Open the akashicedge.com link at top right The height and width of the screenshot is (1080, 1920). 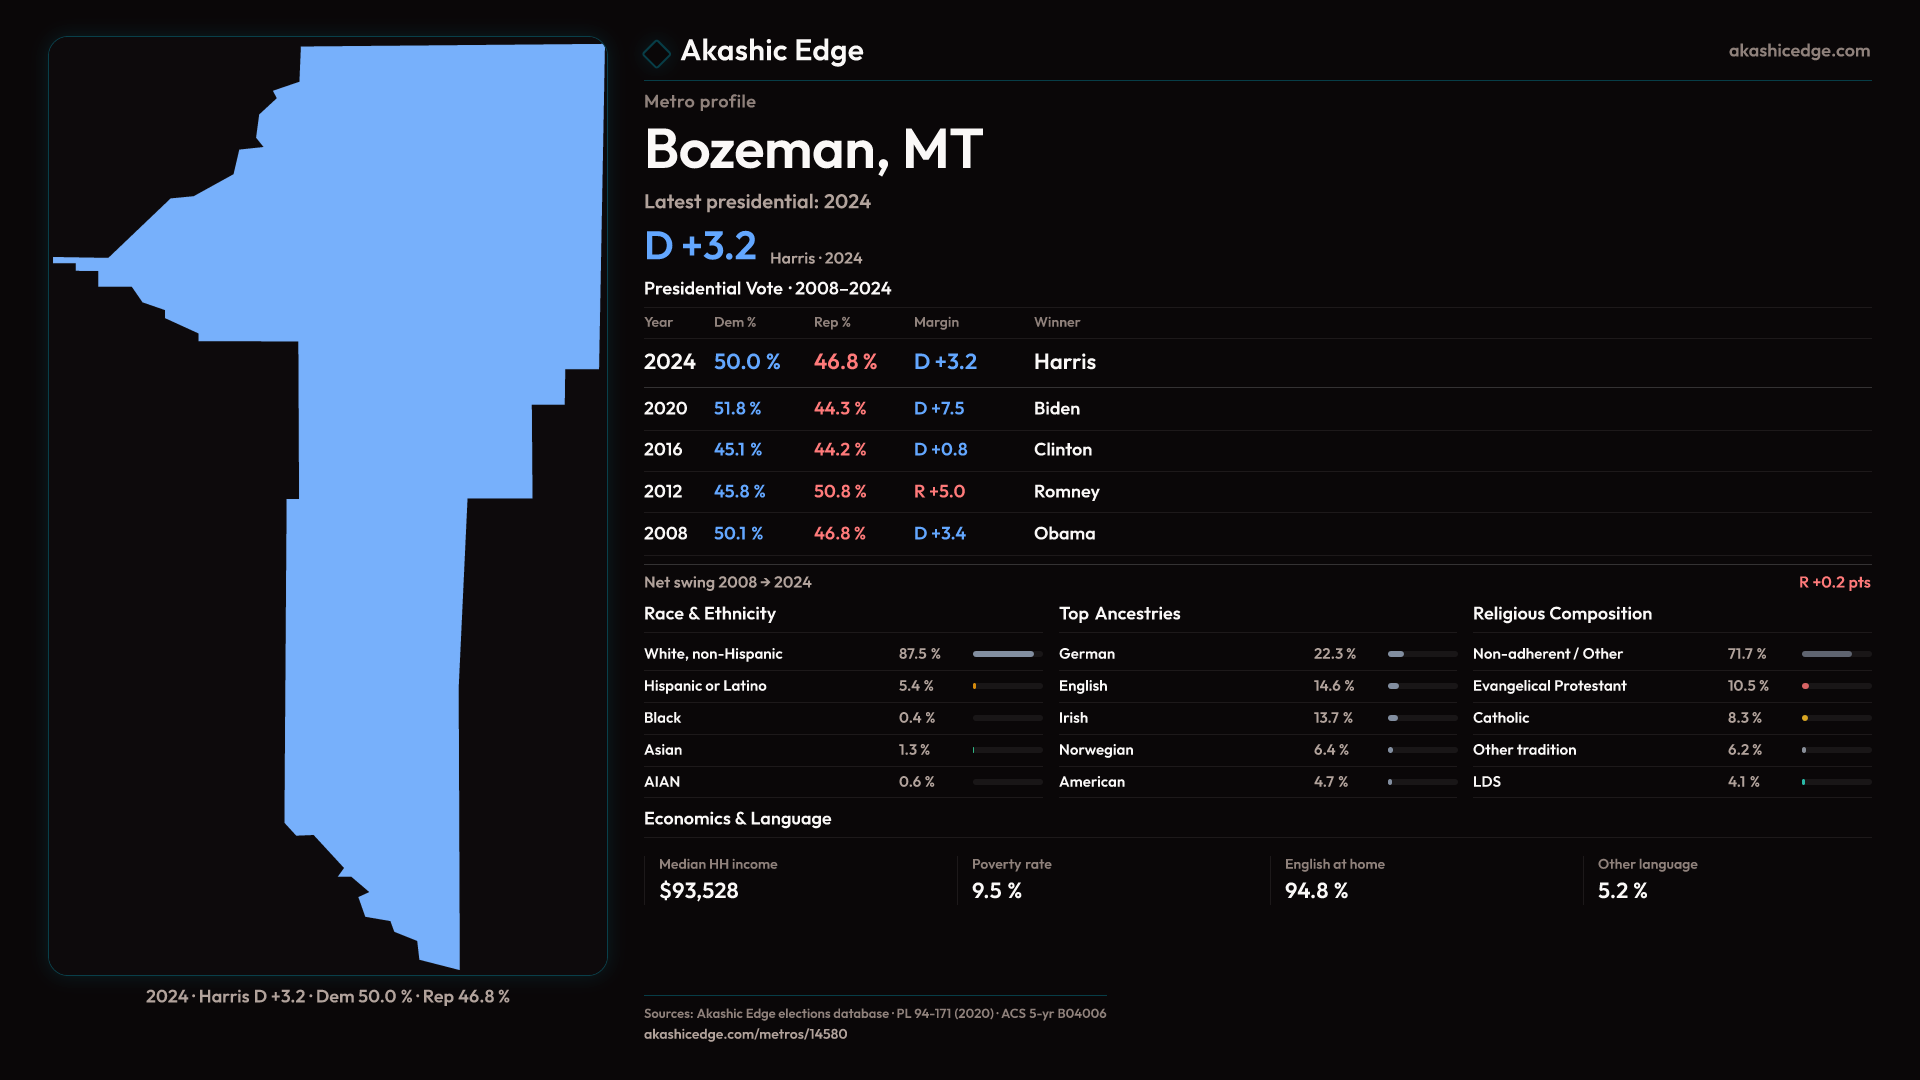coord(1798,51)
